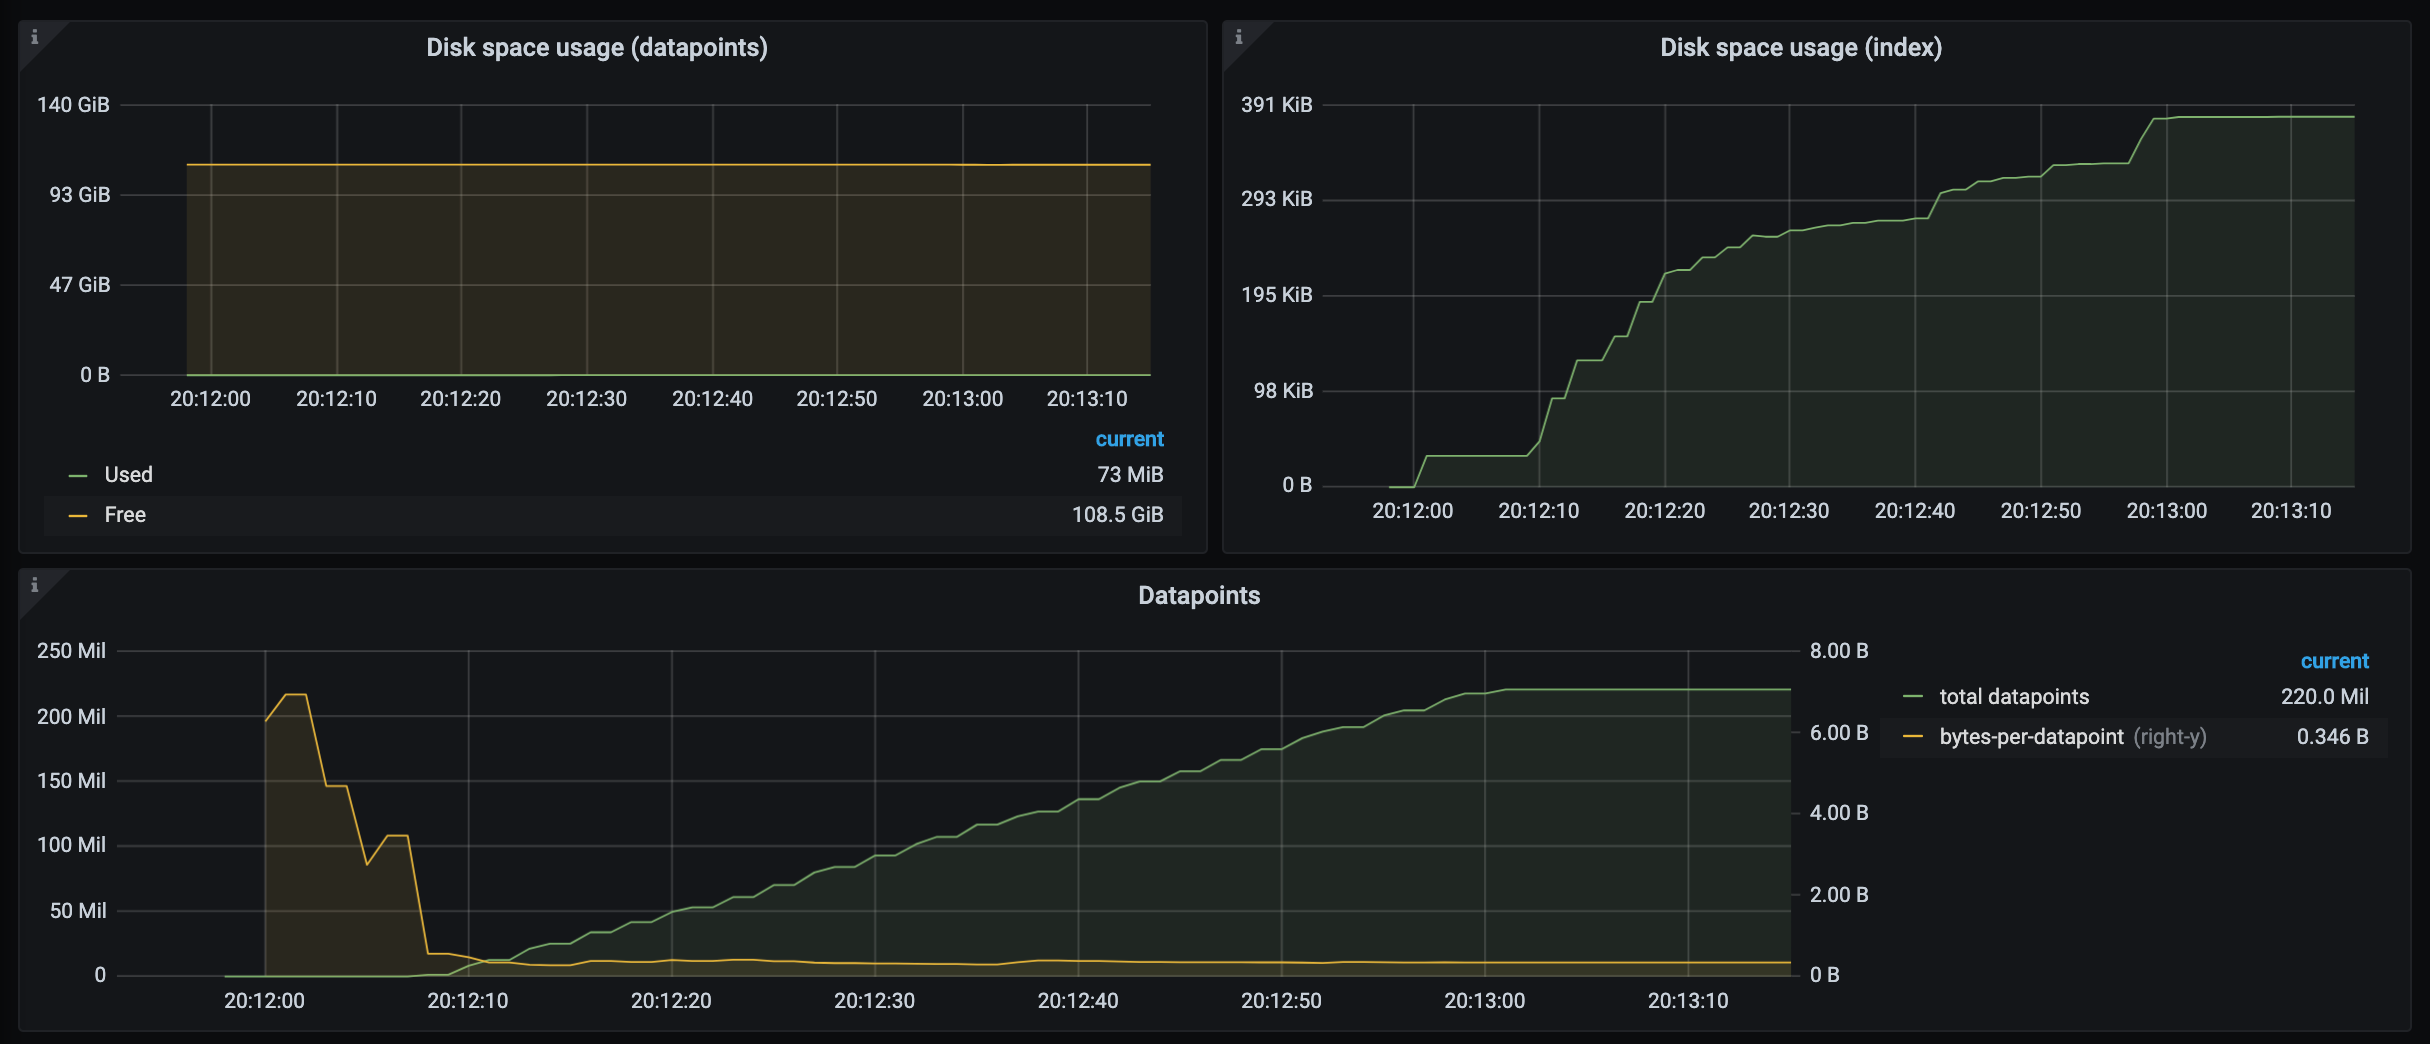The image size is (2430, 1044).
Task: Open info tooltip on the Datapoints panel
Action: [36, 587]
